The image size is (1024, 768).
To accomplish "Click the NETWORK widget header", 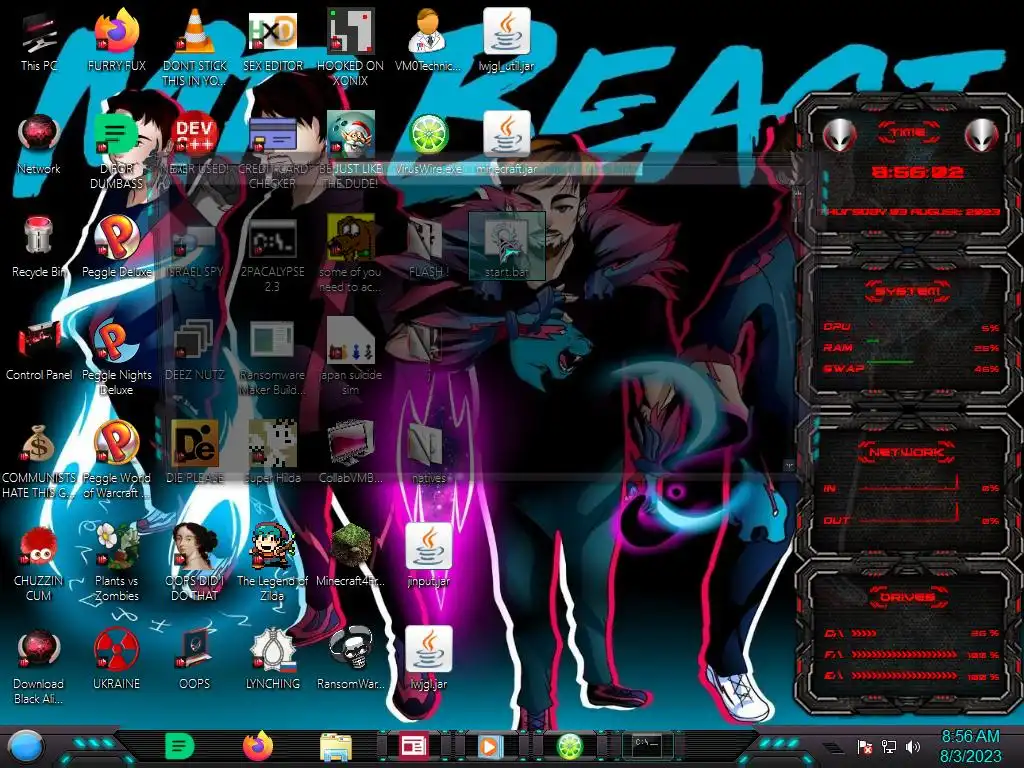I will (x=908, y=452).
